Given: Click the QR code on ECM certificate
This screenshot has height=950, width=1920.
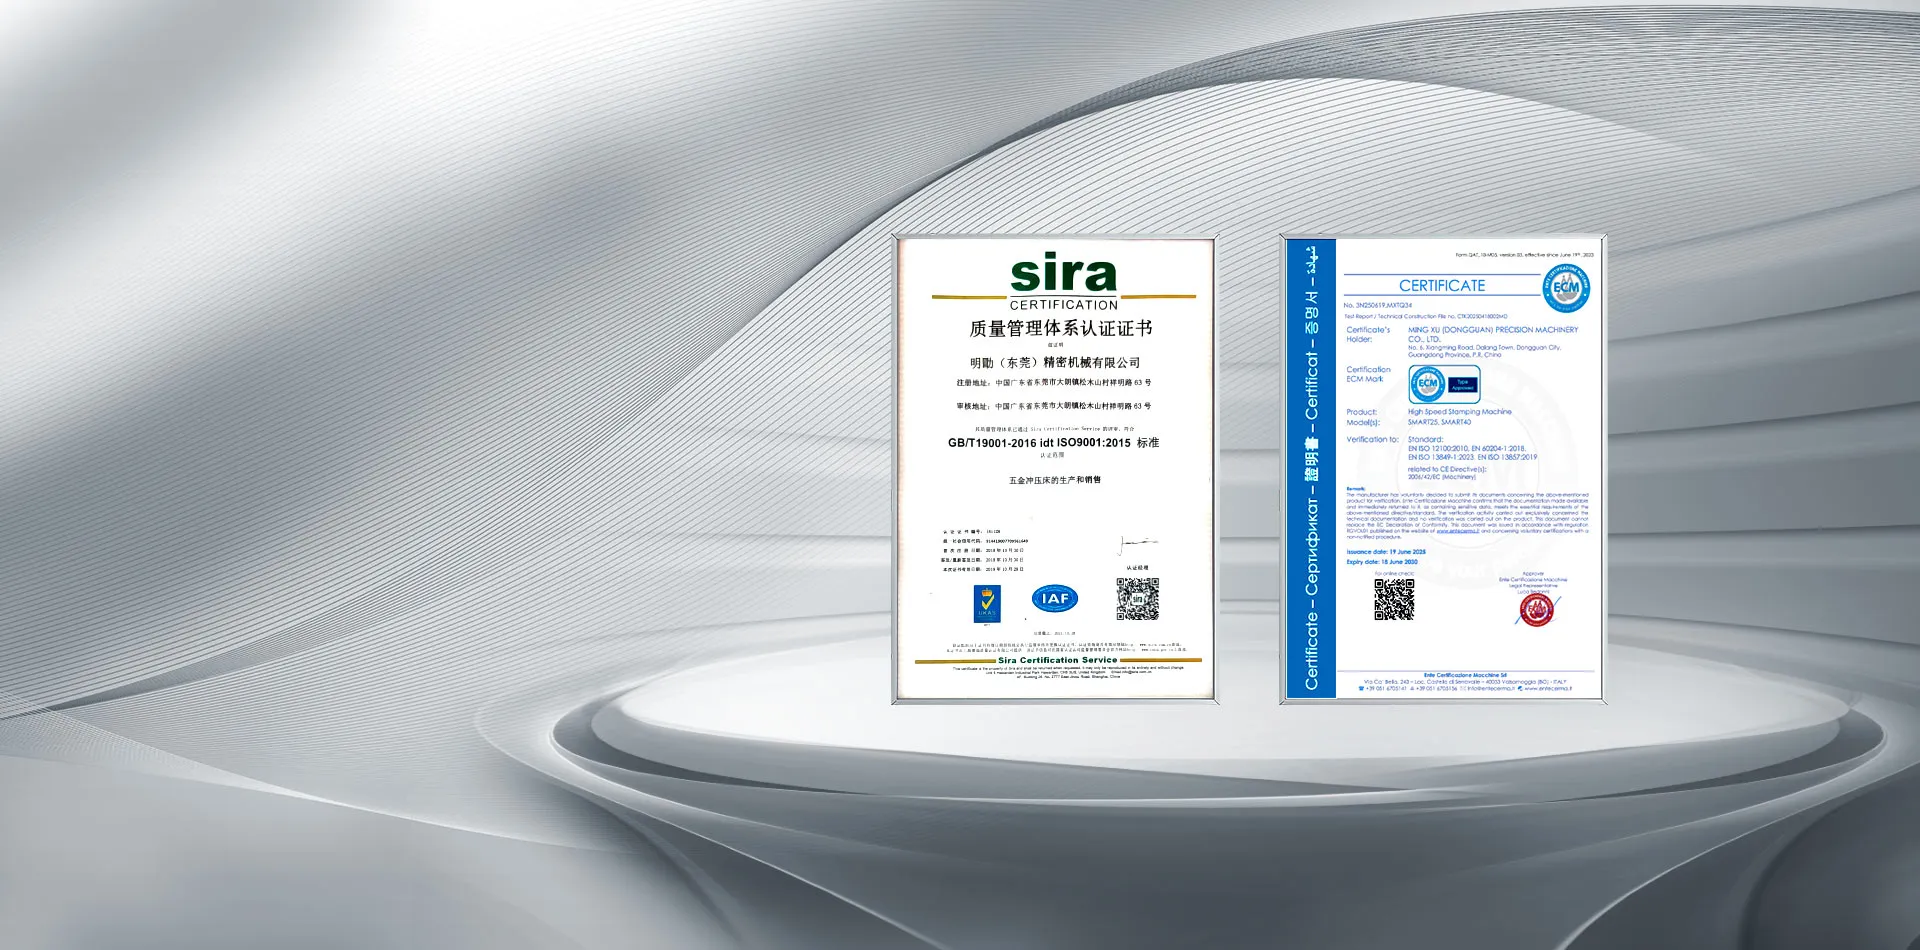Looking at the screenshot, I should (1393, 599).
